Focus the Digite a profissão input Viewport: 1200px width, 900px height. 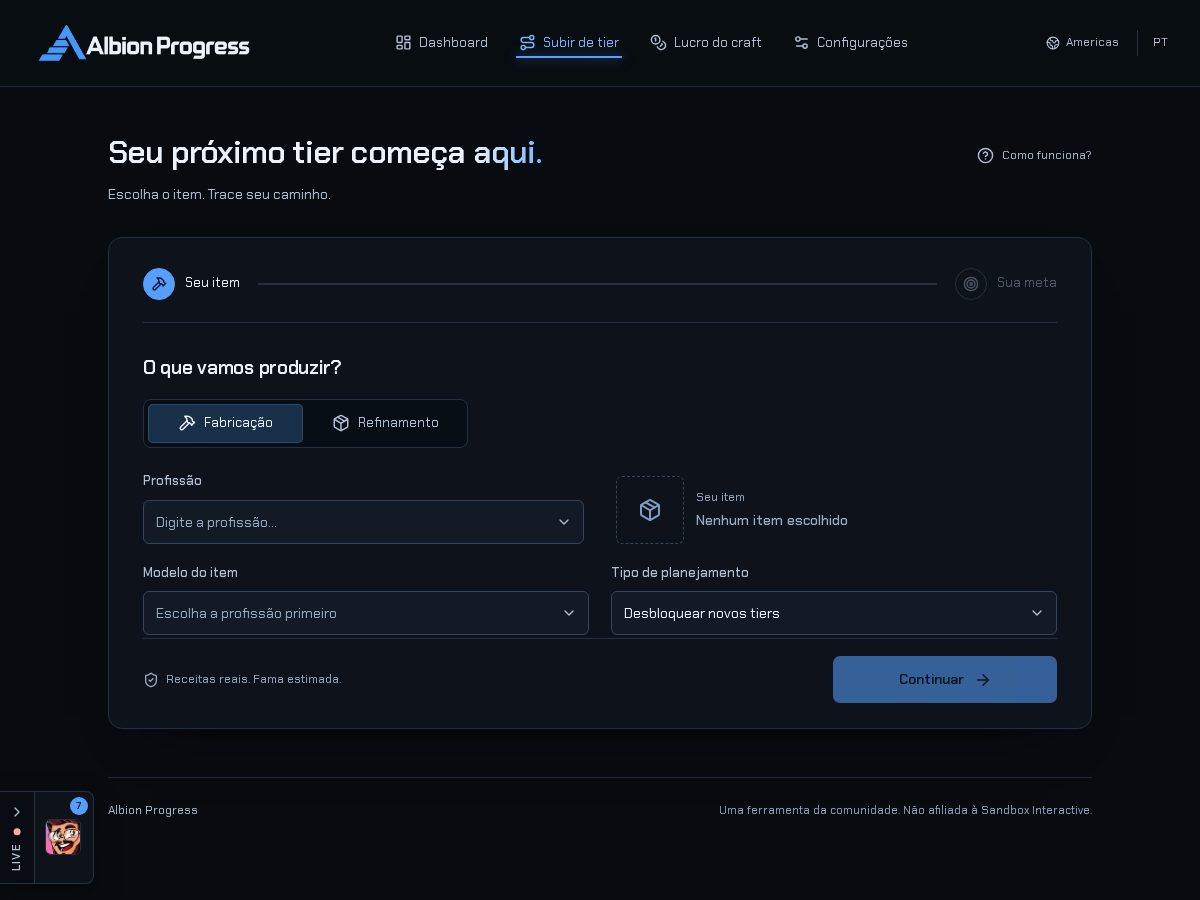coord(363,522)
